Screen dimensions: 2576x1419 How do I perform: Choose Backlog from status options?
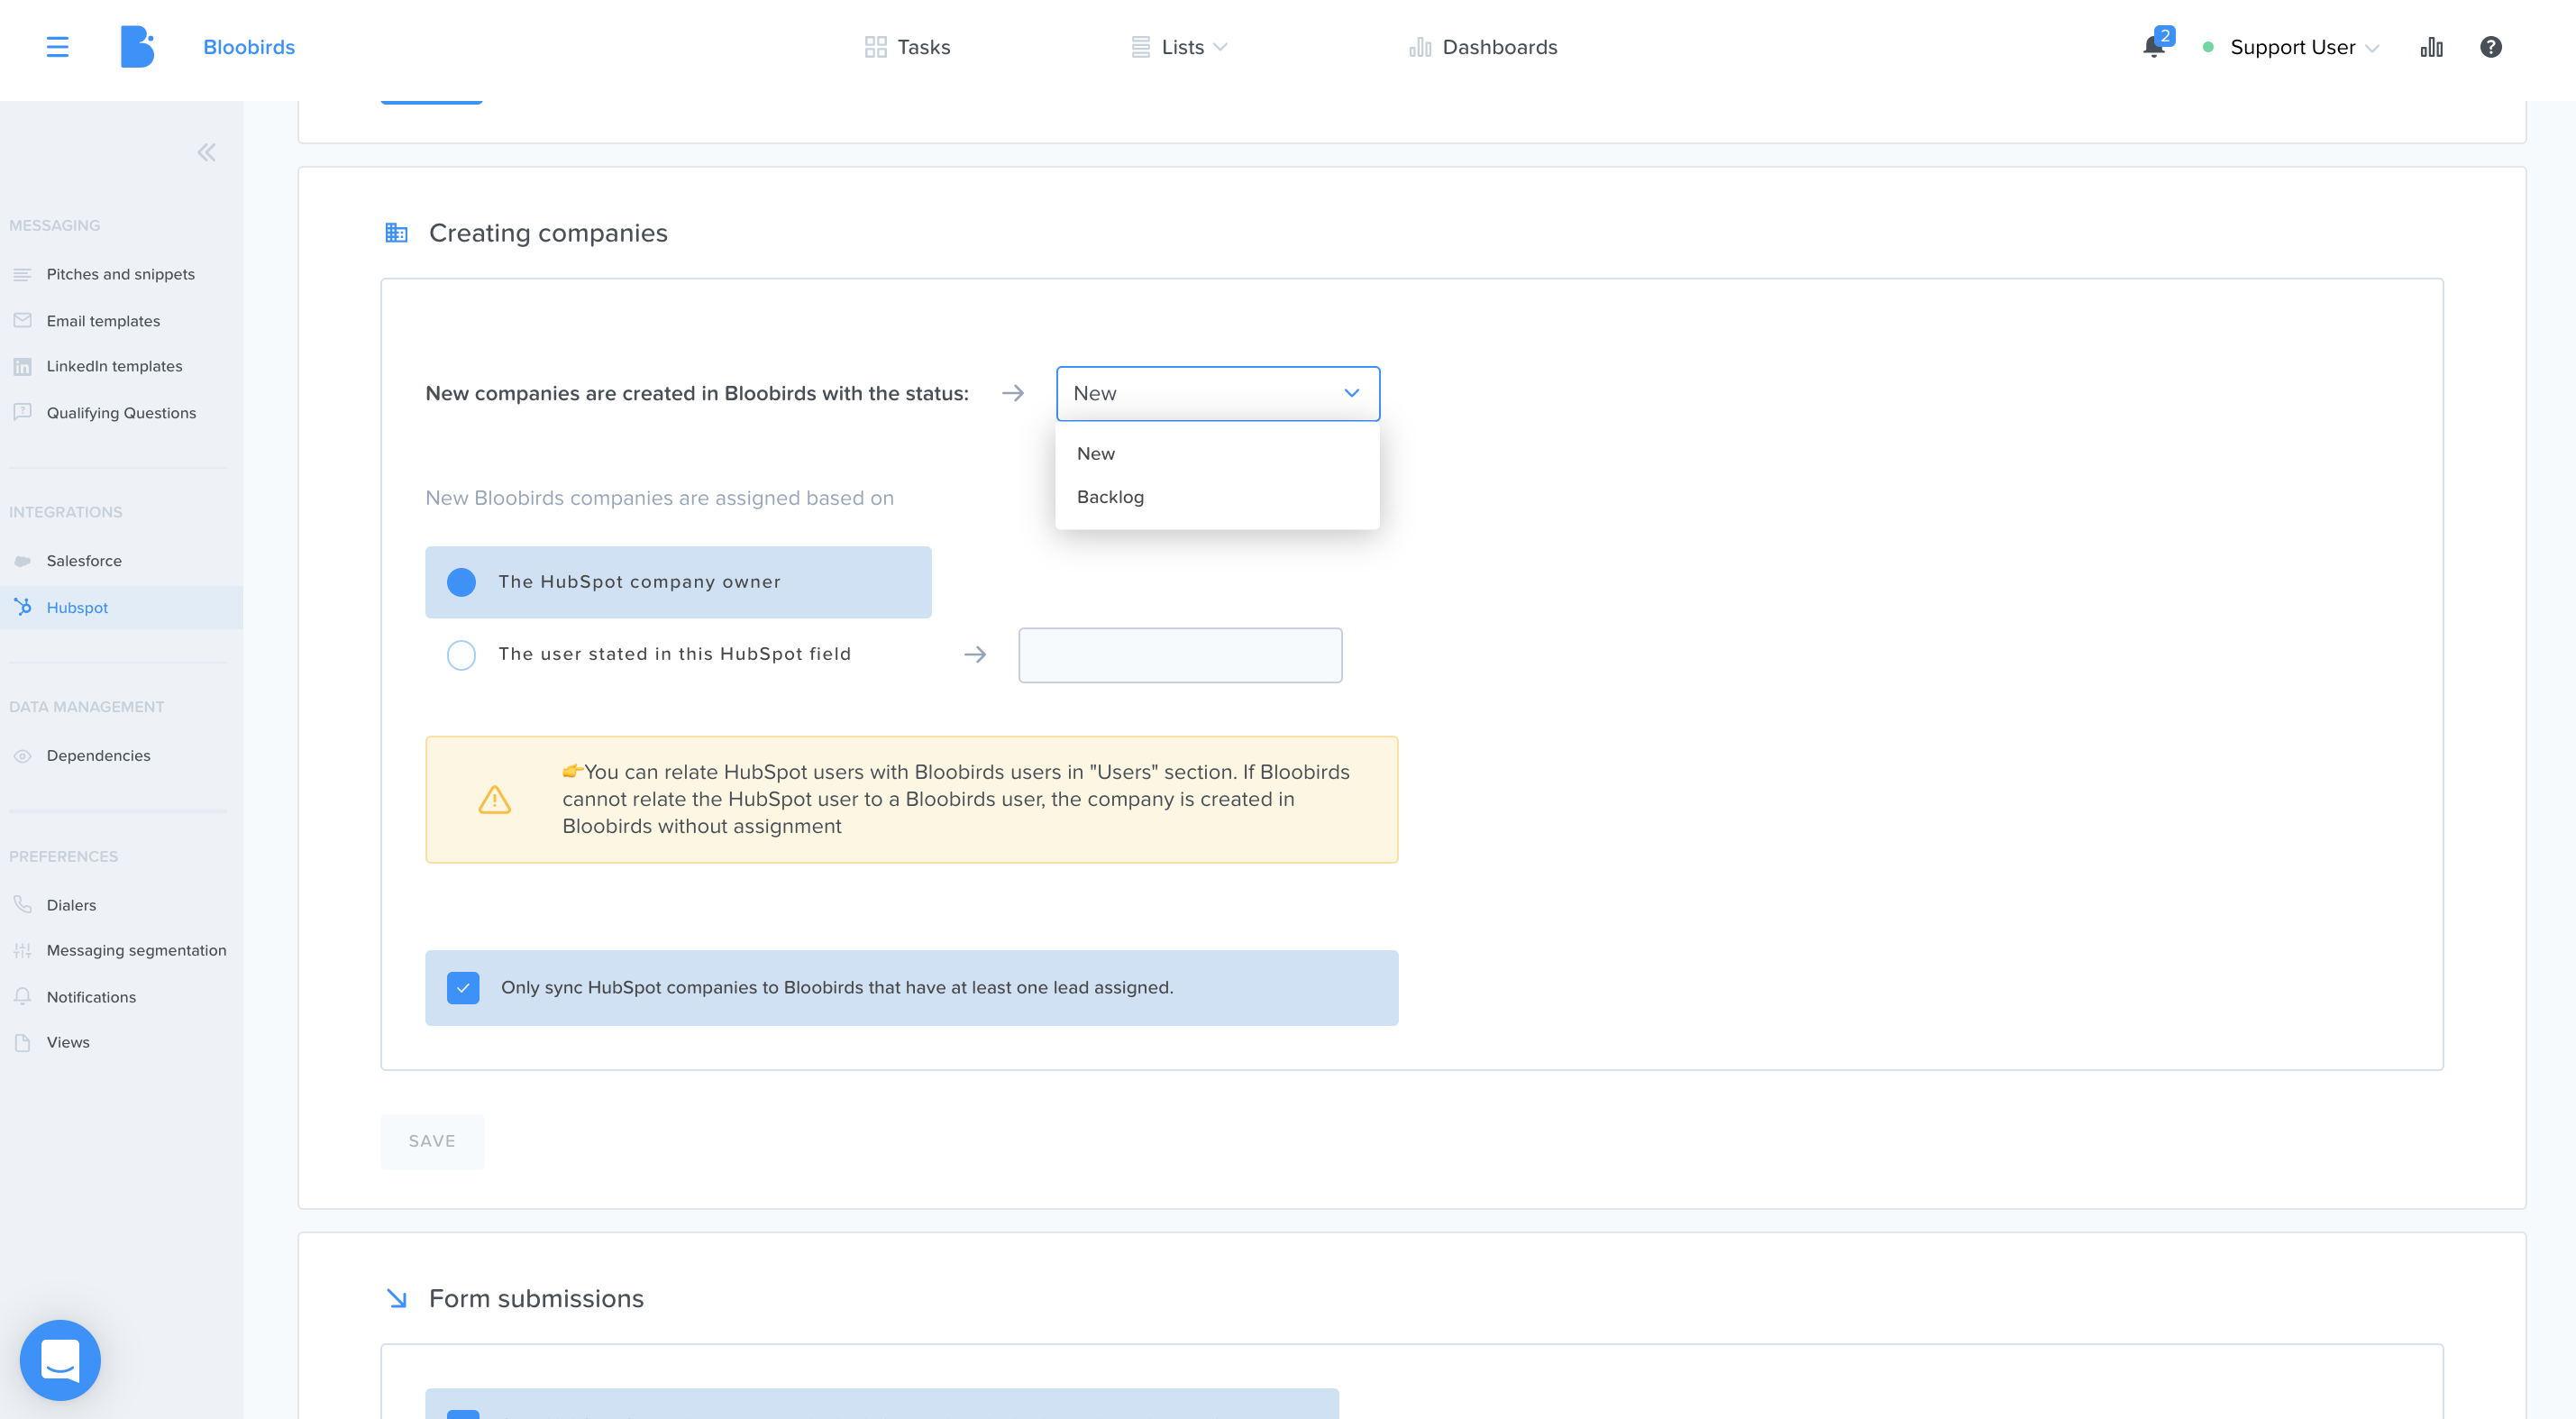coord(1217,497)
